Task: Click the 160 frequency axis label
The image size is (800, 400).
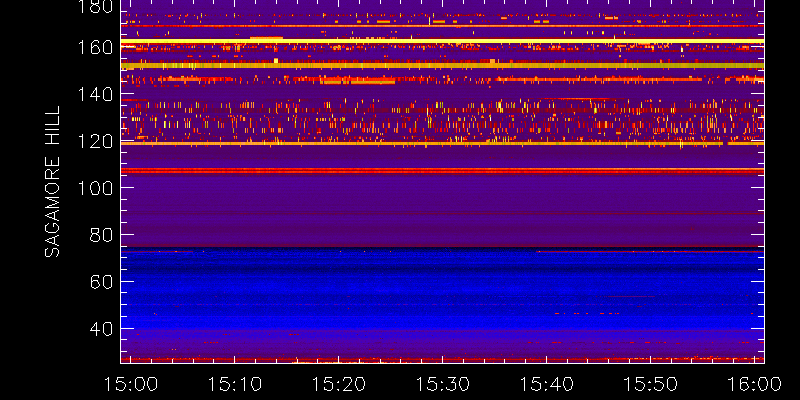Action: [x=95, y=47]
